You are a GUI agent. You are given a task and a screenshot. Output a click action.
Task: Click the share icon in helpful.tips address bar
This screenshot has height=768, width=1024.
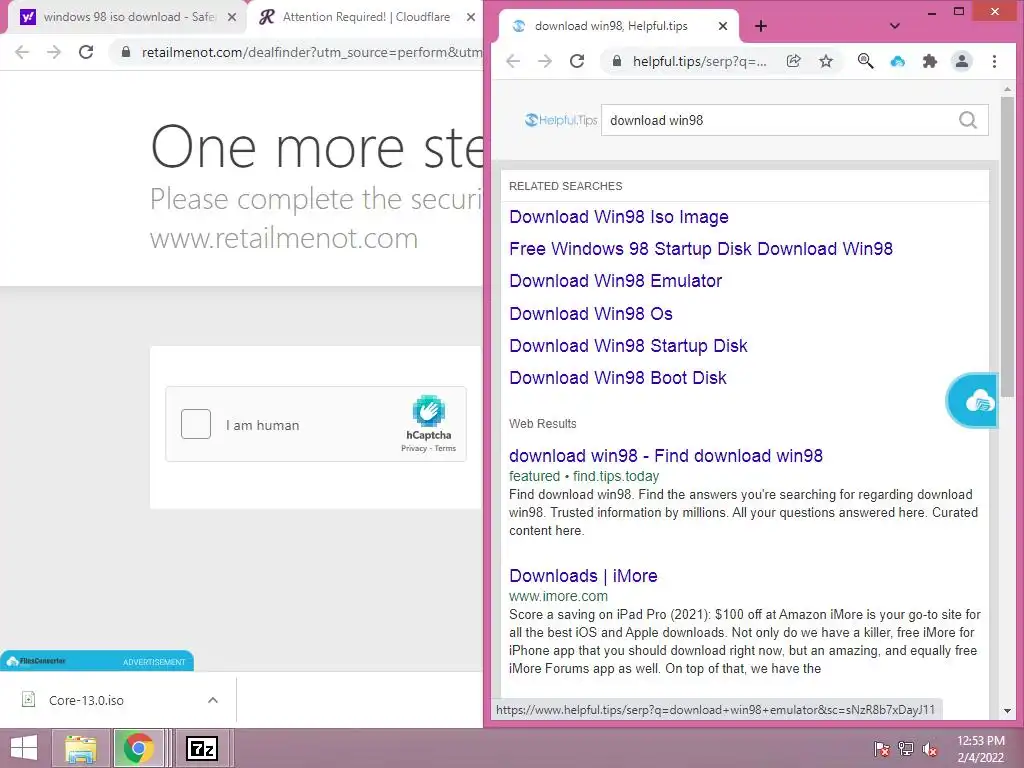(793, 61)
